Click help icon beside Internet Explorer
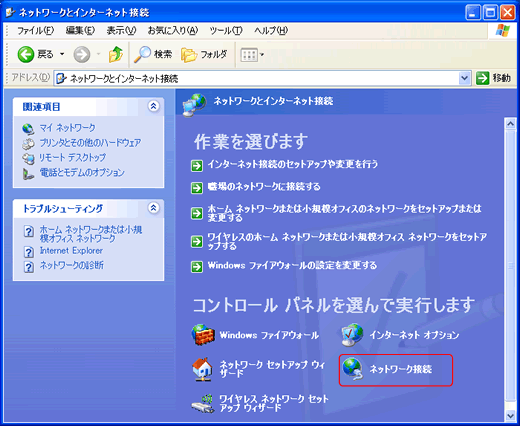Screen dimensions: 520x426 (x=29, y=252)
